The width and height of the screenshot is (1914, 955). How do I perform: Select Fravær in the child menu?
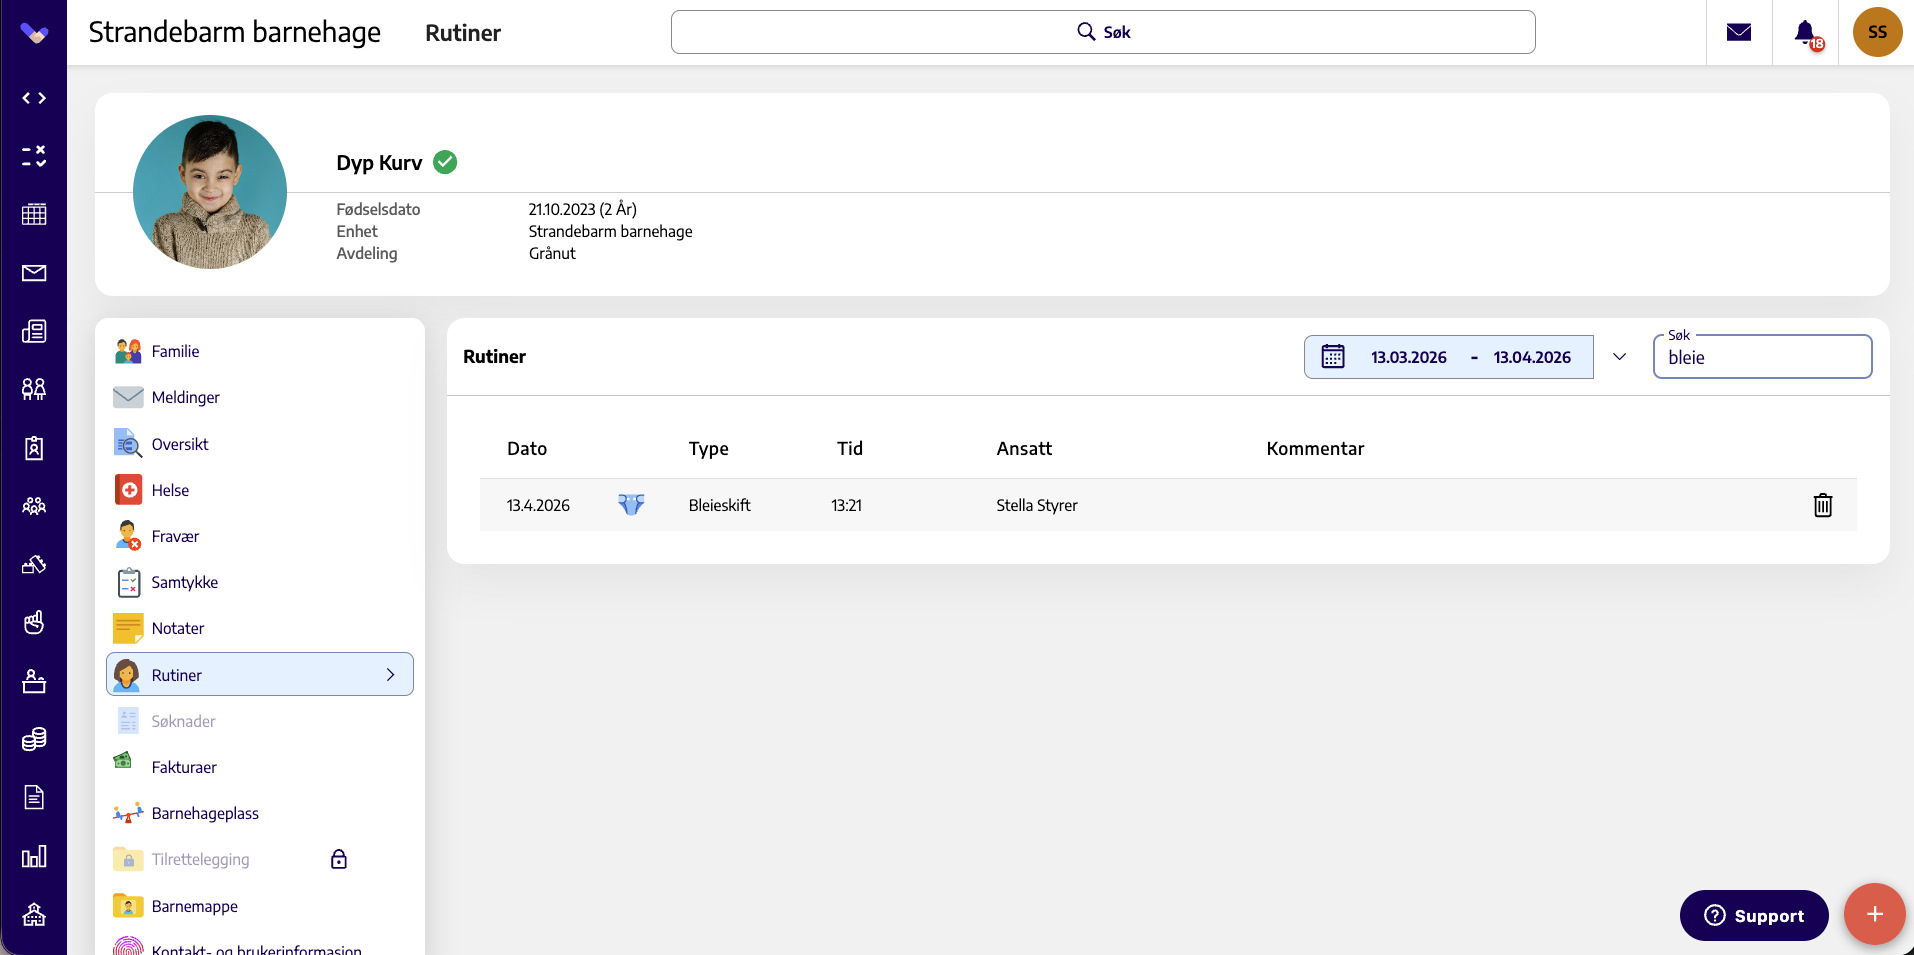point(175,536)
